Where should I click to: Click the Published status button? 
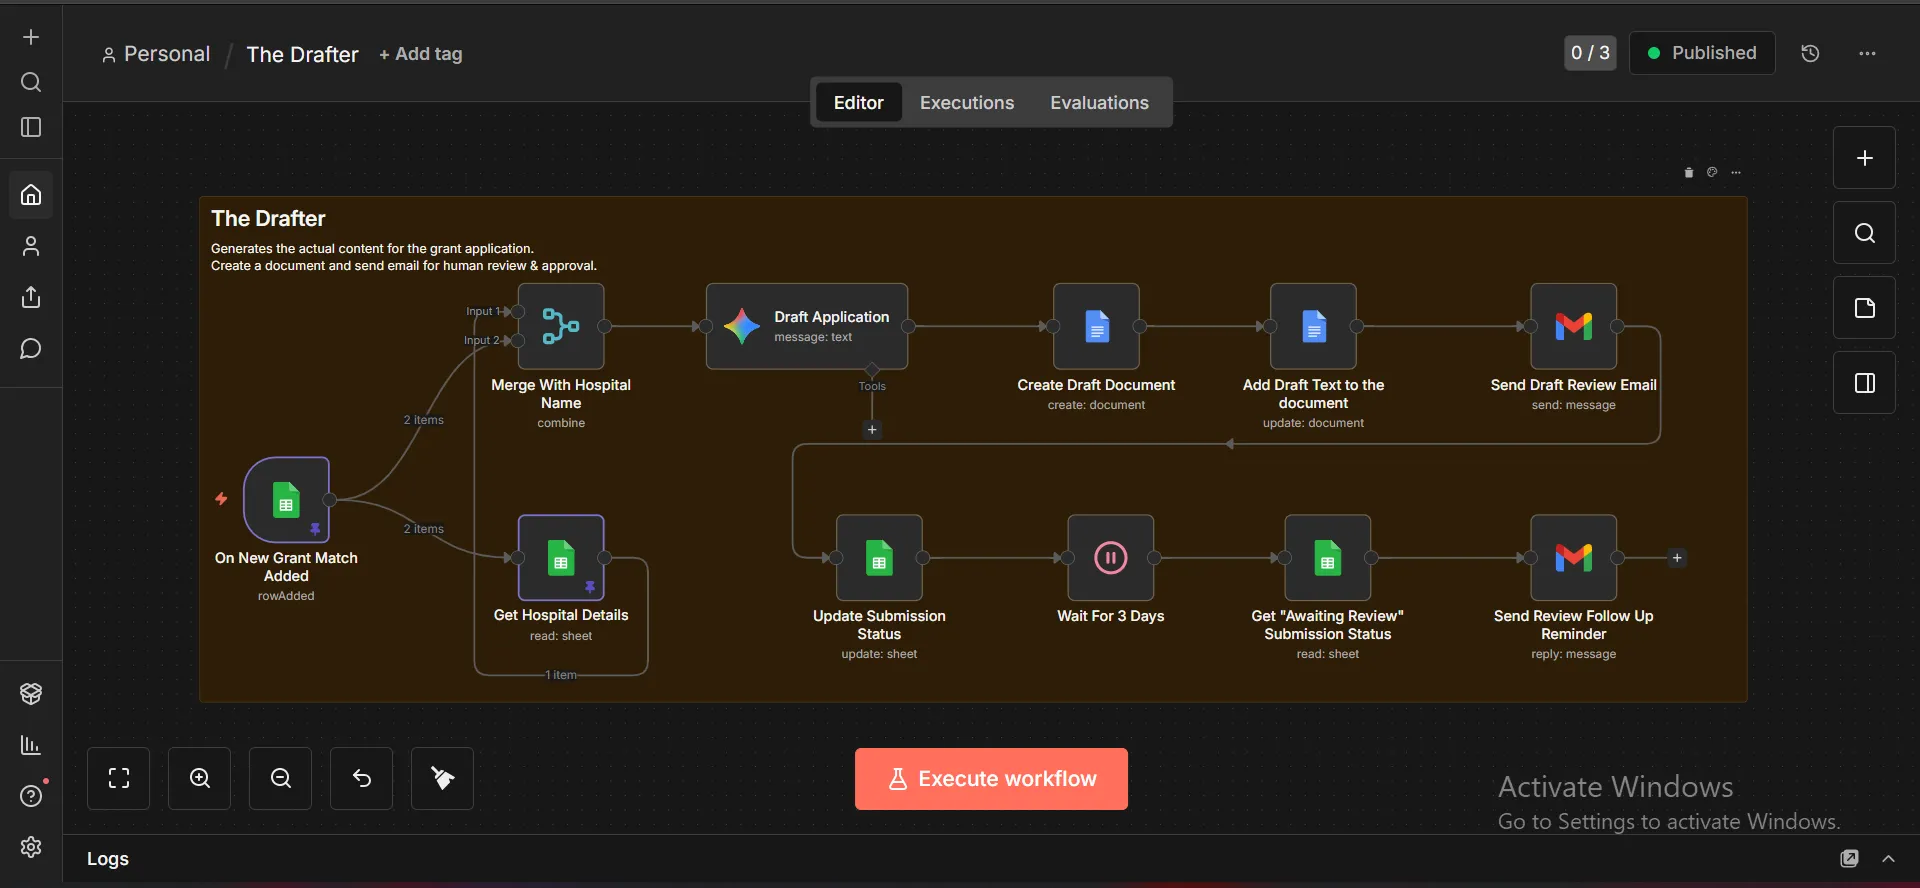[1702, 53]
